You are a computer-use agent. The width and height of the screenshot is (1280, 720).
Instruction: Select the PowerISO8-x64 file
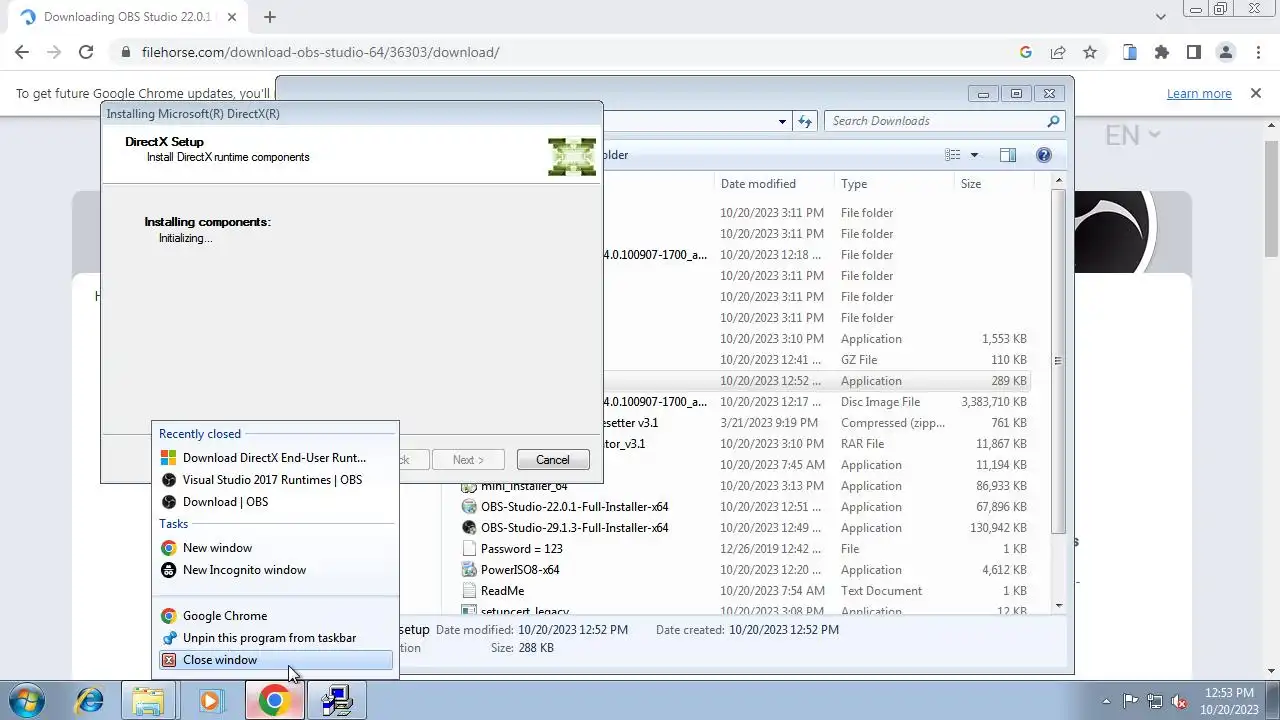pos(520,570)
